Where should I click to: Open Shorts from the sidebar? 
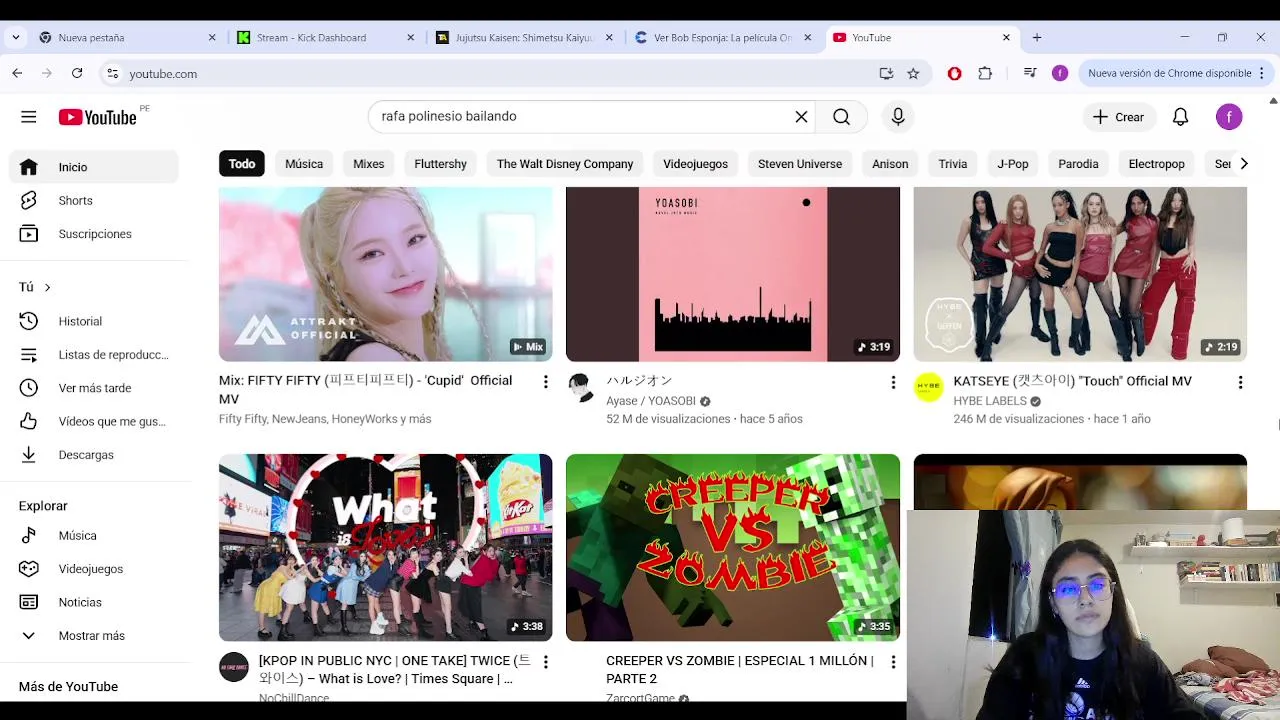[x=94, y=200]
